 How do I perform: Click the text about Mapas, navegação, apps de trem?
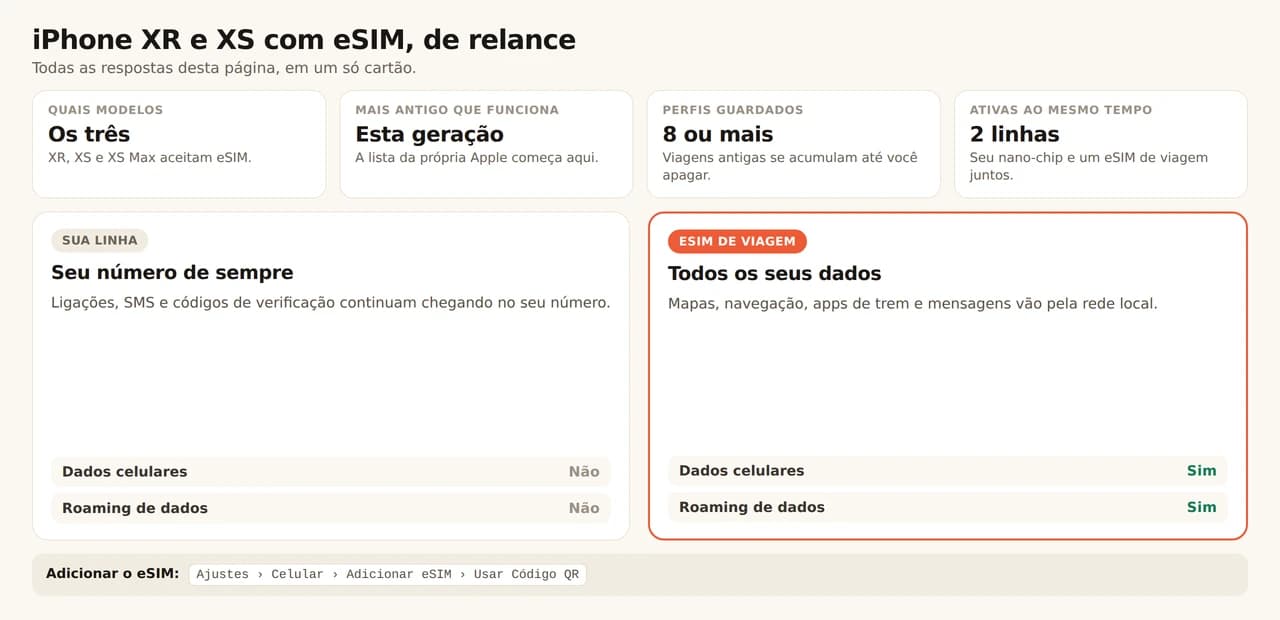tap(912, 303)
